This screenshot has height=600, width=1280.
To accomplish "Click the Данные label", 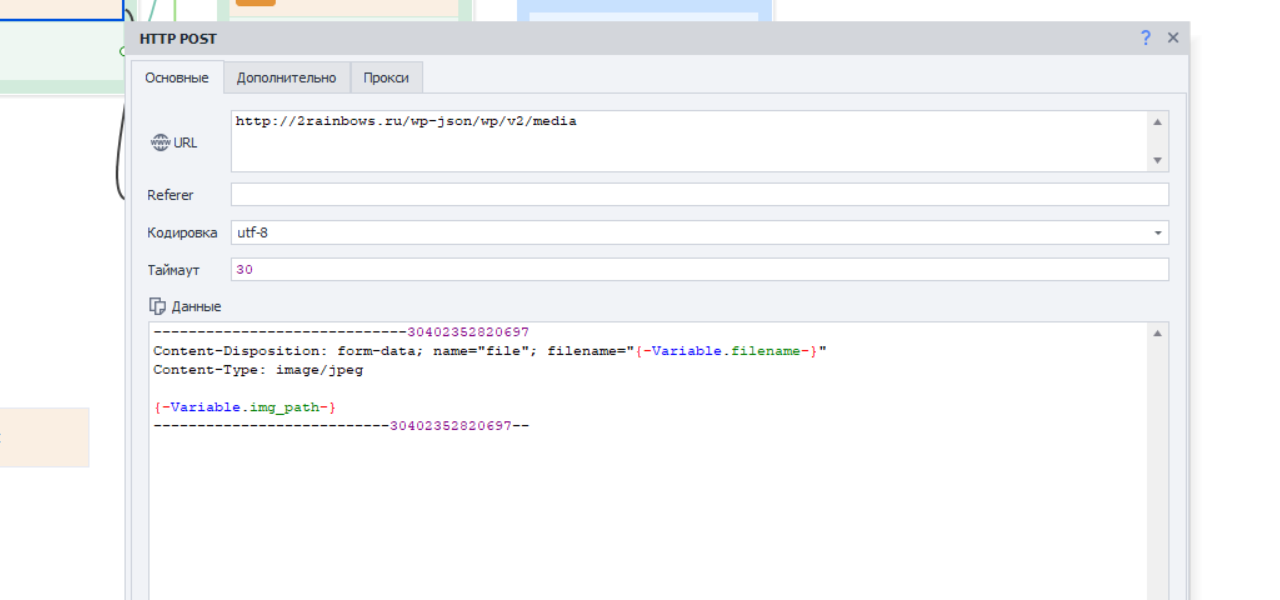I will click(x=196, y=307).
